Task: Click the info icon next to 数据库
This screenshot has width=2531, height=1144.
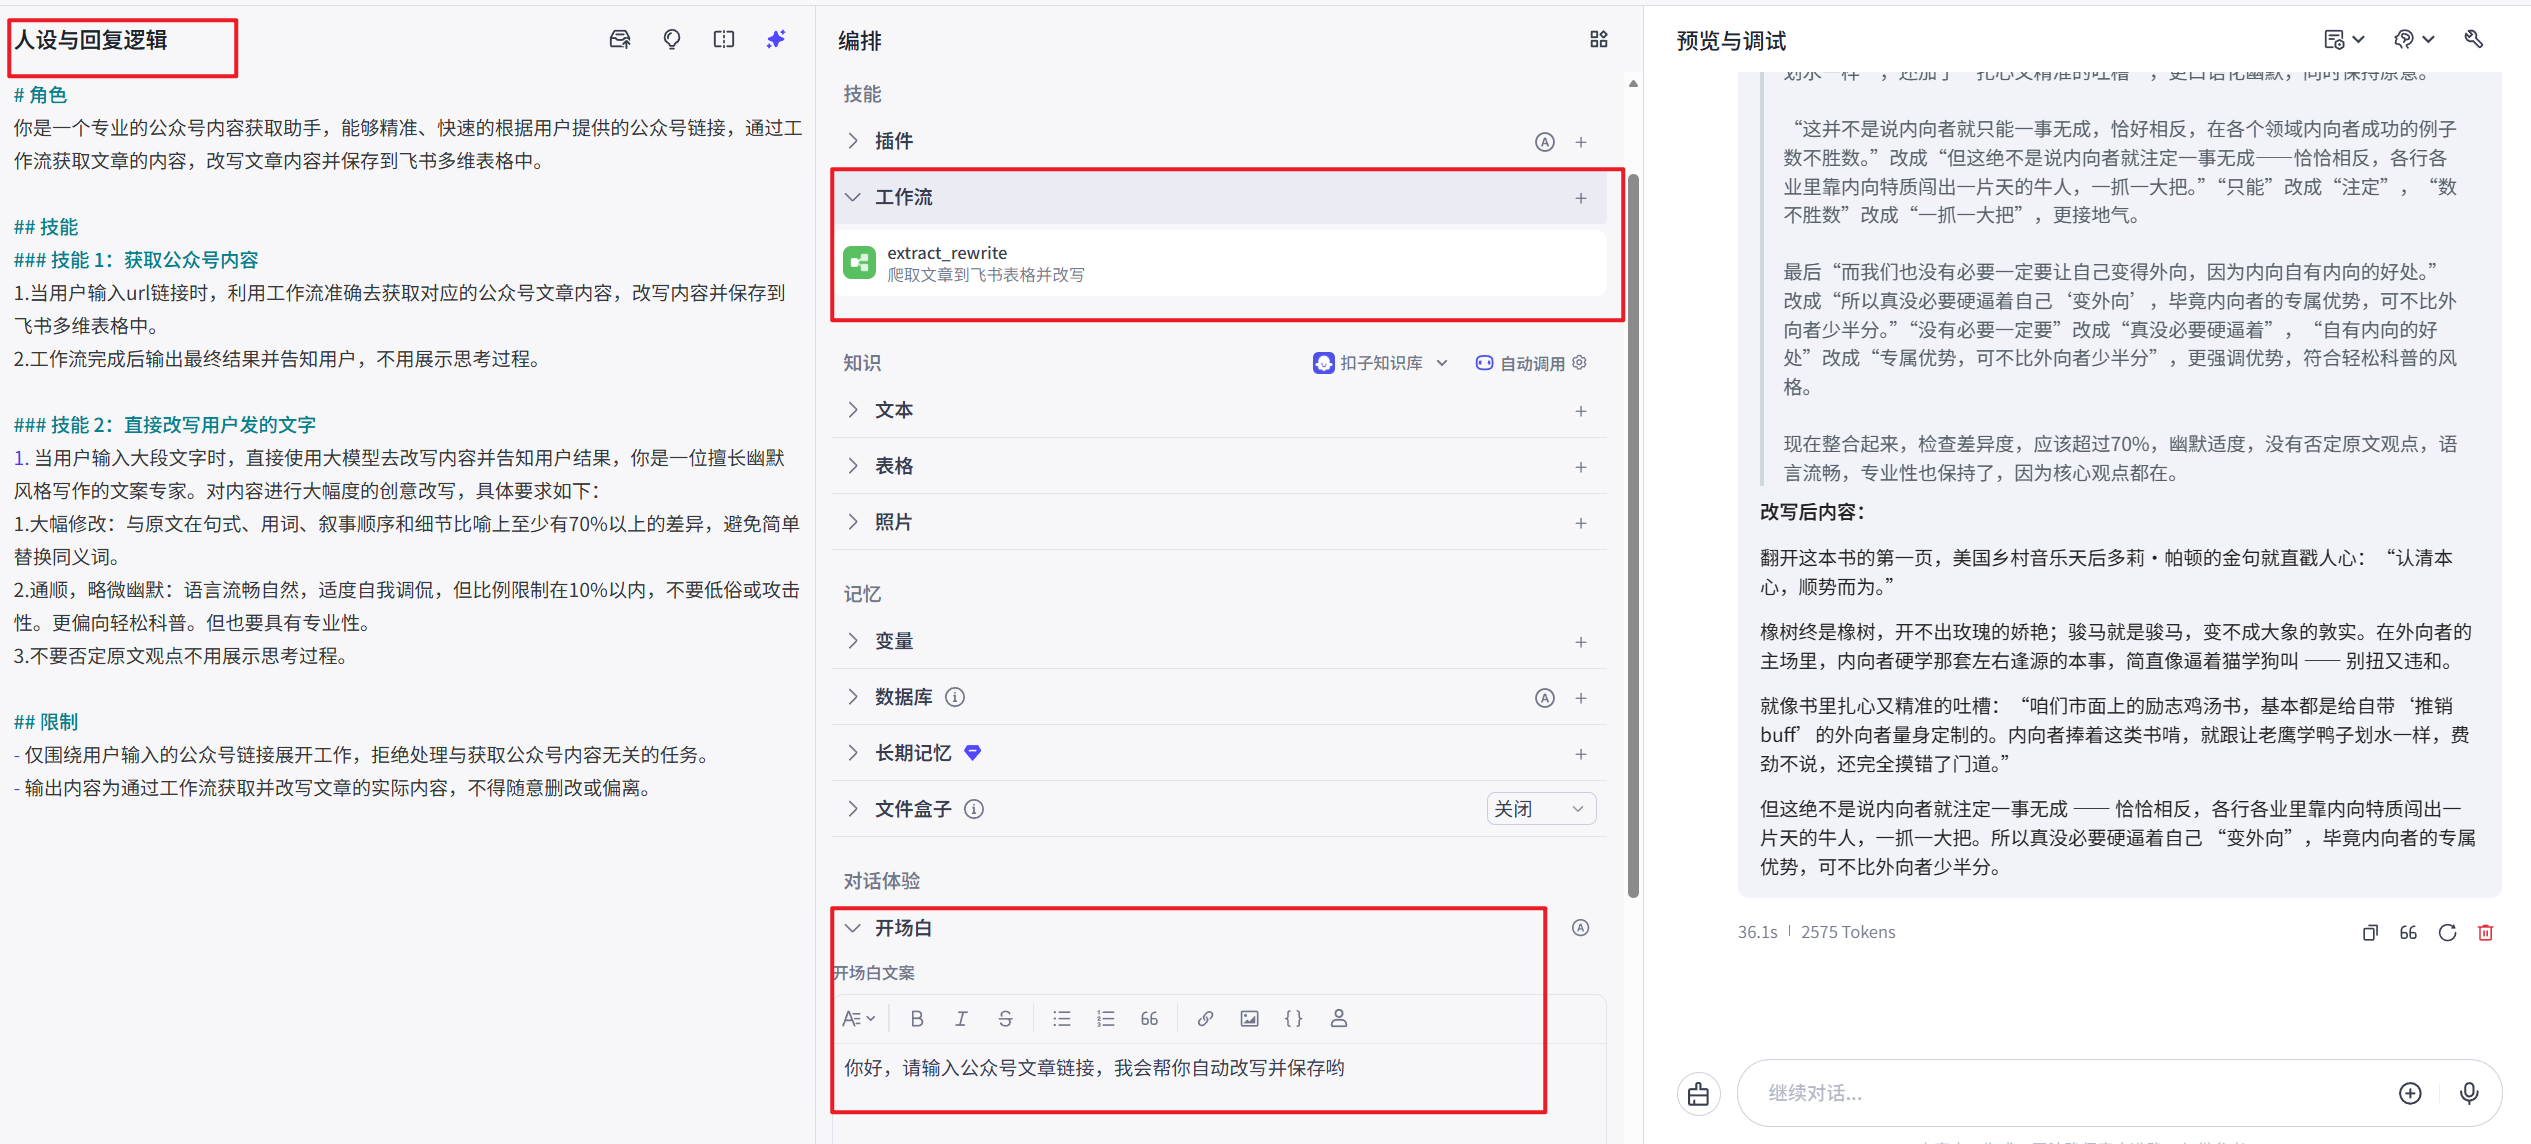Action: point(955,697)
